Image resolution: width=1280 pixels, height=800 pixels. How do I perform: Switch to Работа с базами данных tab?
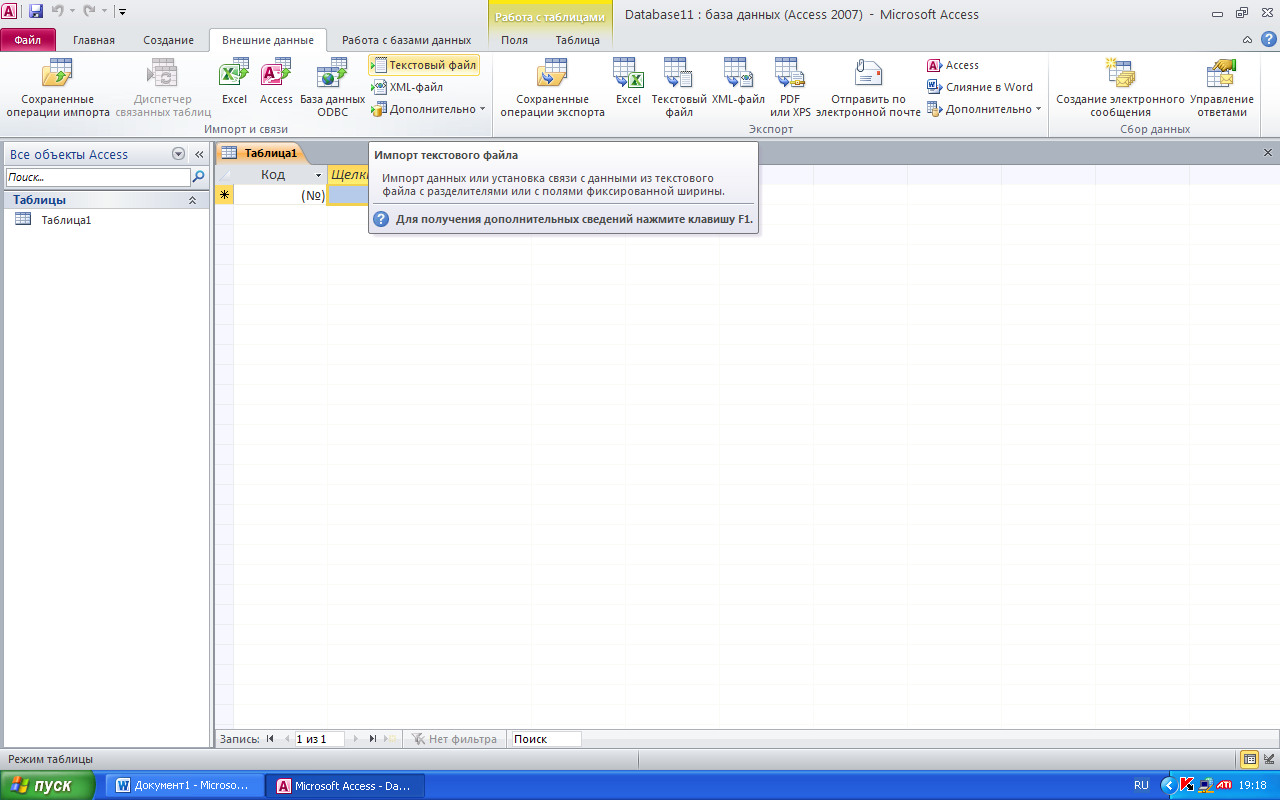[x=406, y=40]
